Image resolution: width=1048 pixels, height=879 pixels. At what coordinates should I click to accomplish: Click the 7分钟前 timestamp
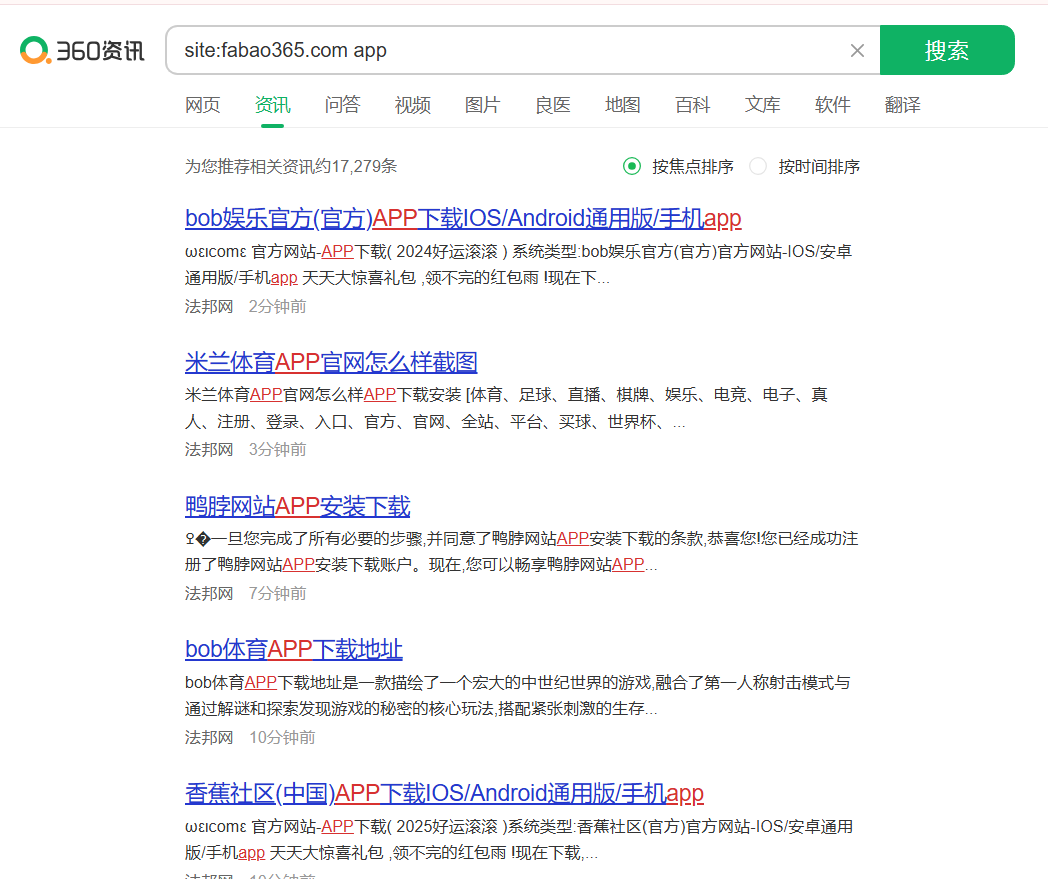click(277, 594)
